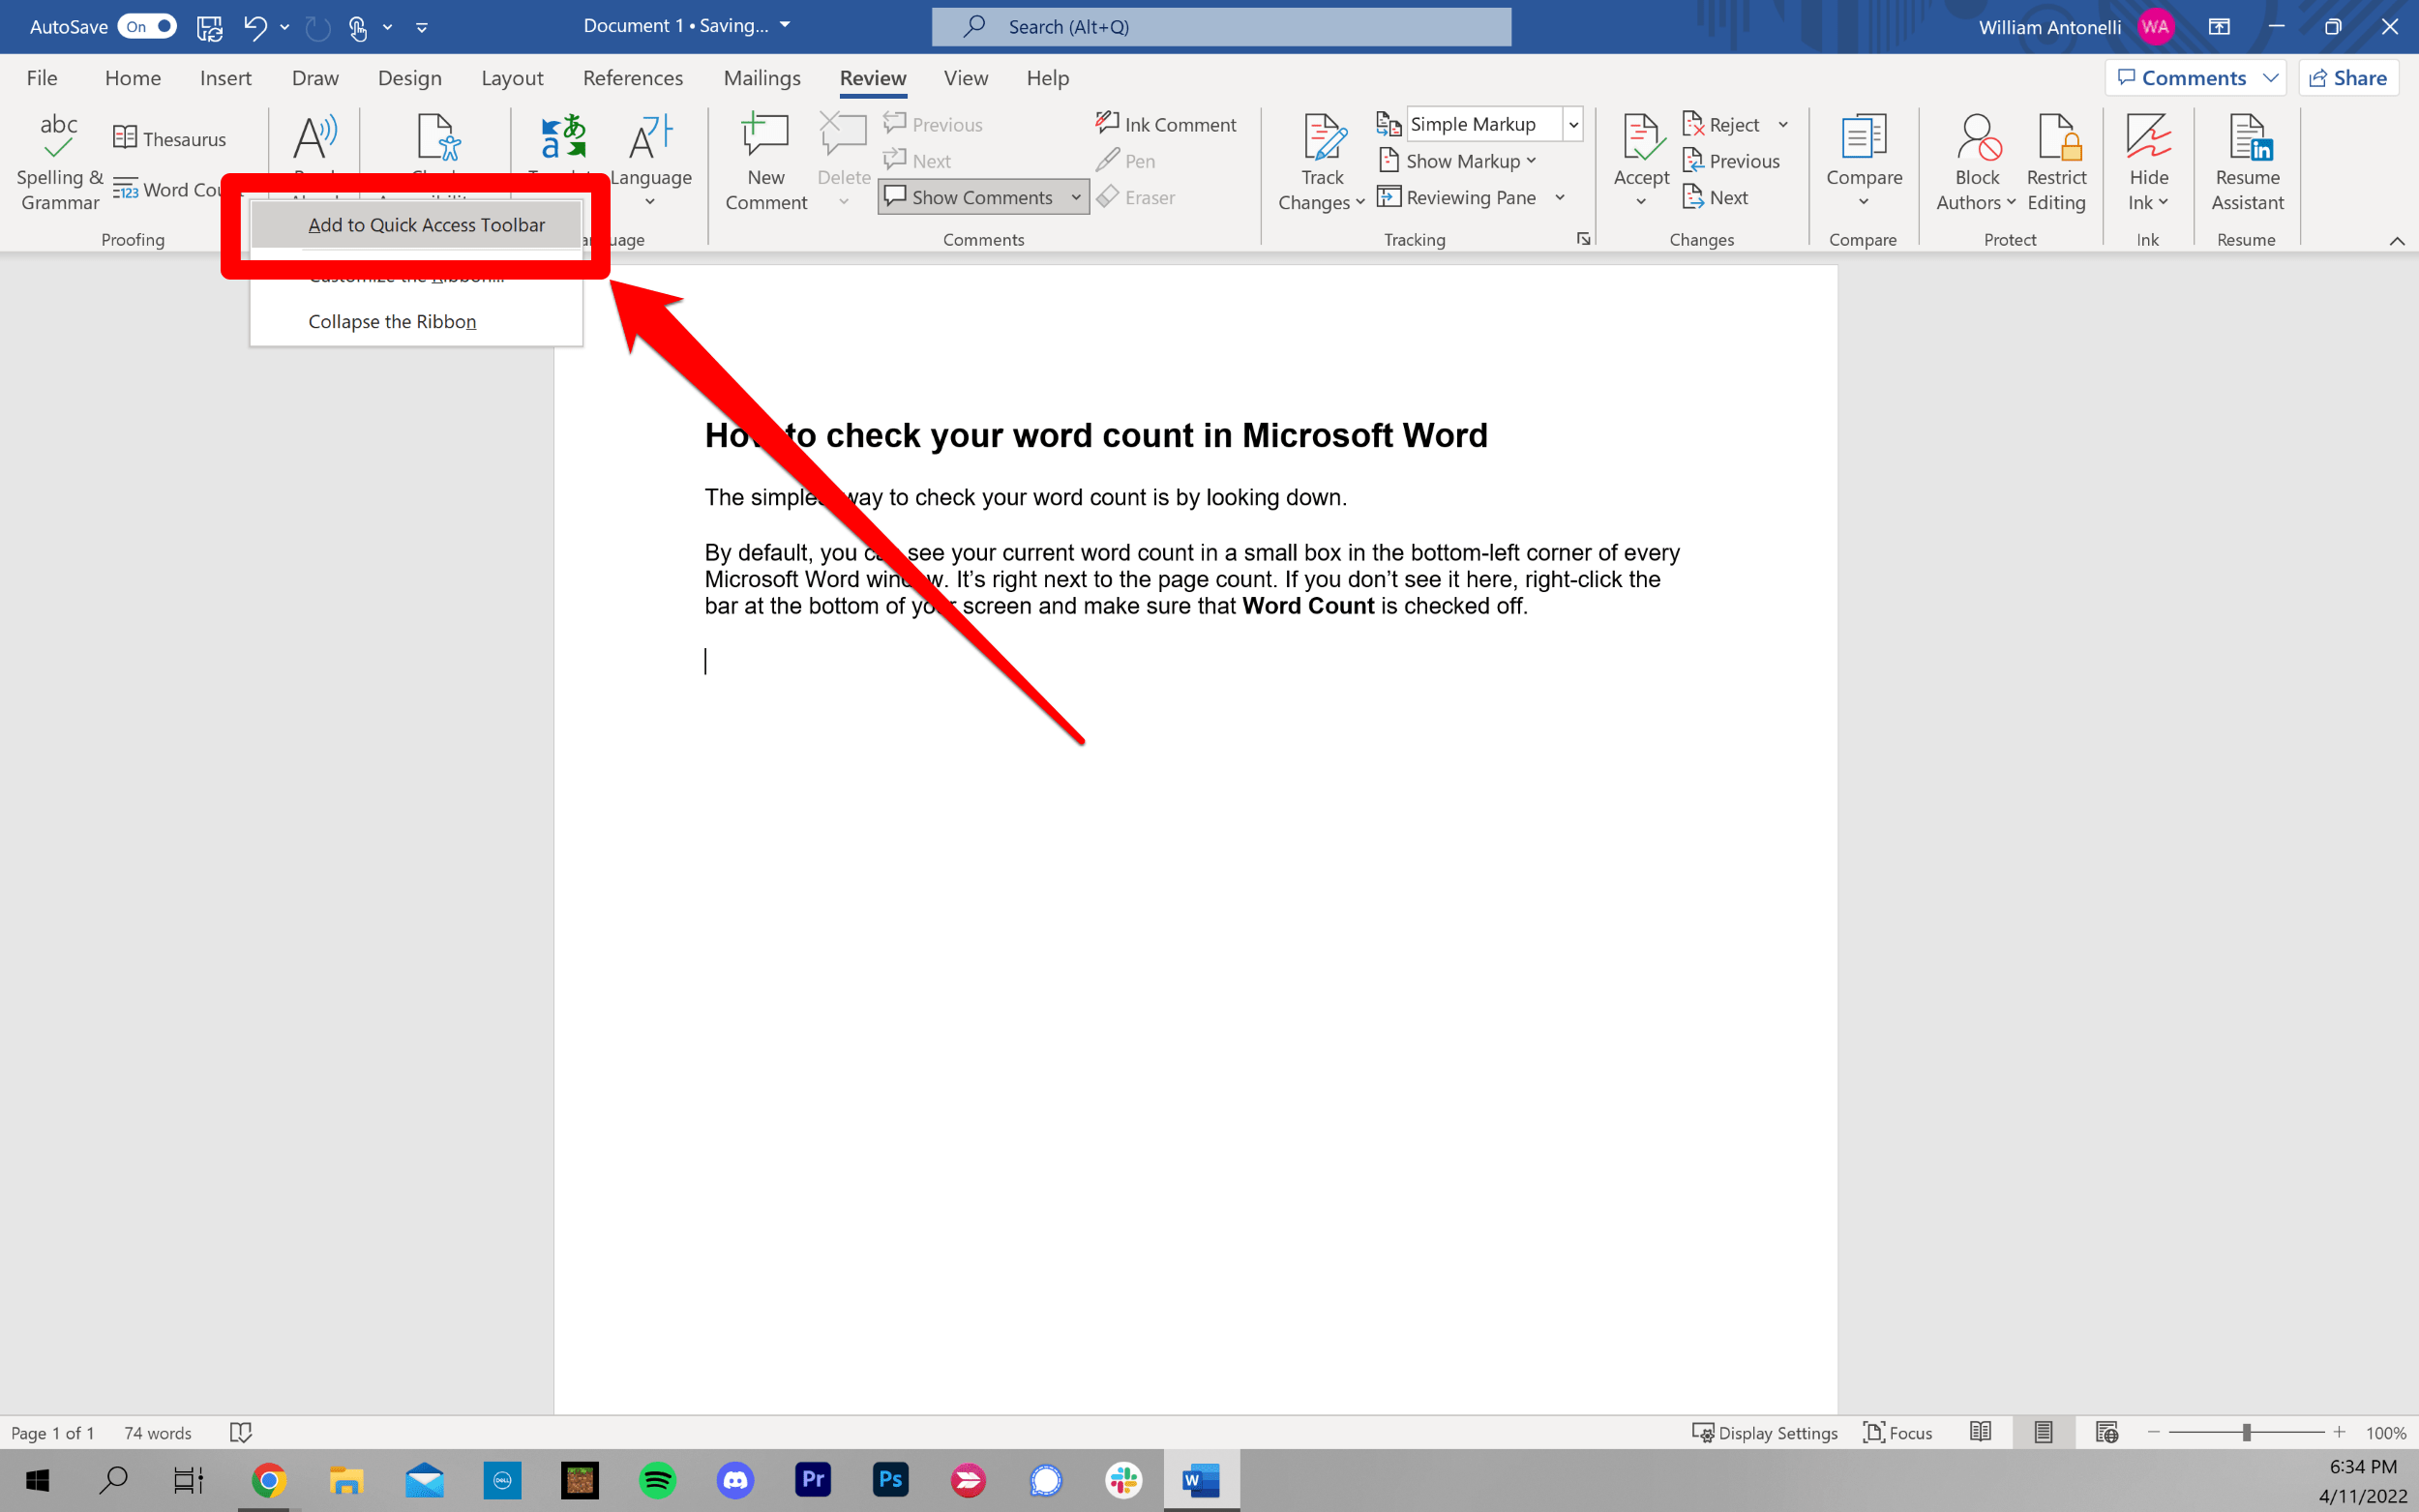Click the Share button
The height and width of the screenshot is (1512, 2419).
tap(2347, 78)
